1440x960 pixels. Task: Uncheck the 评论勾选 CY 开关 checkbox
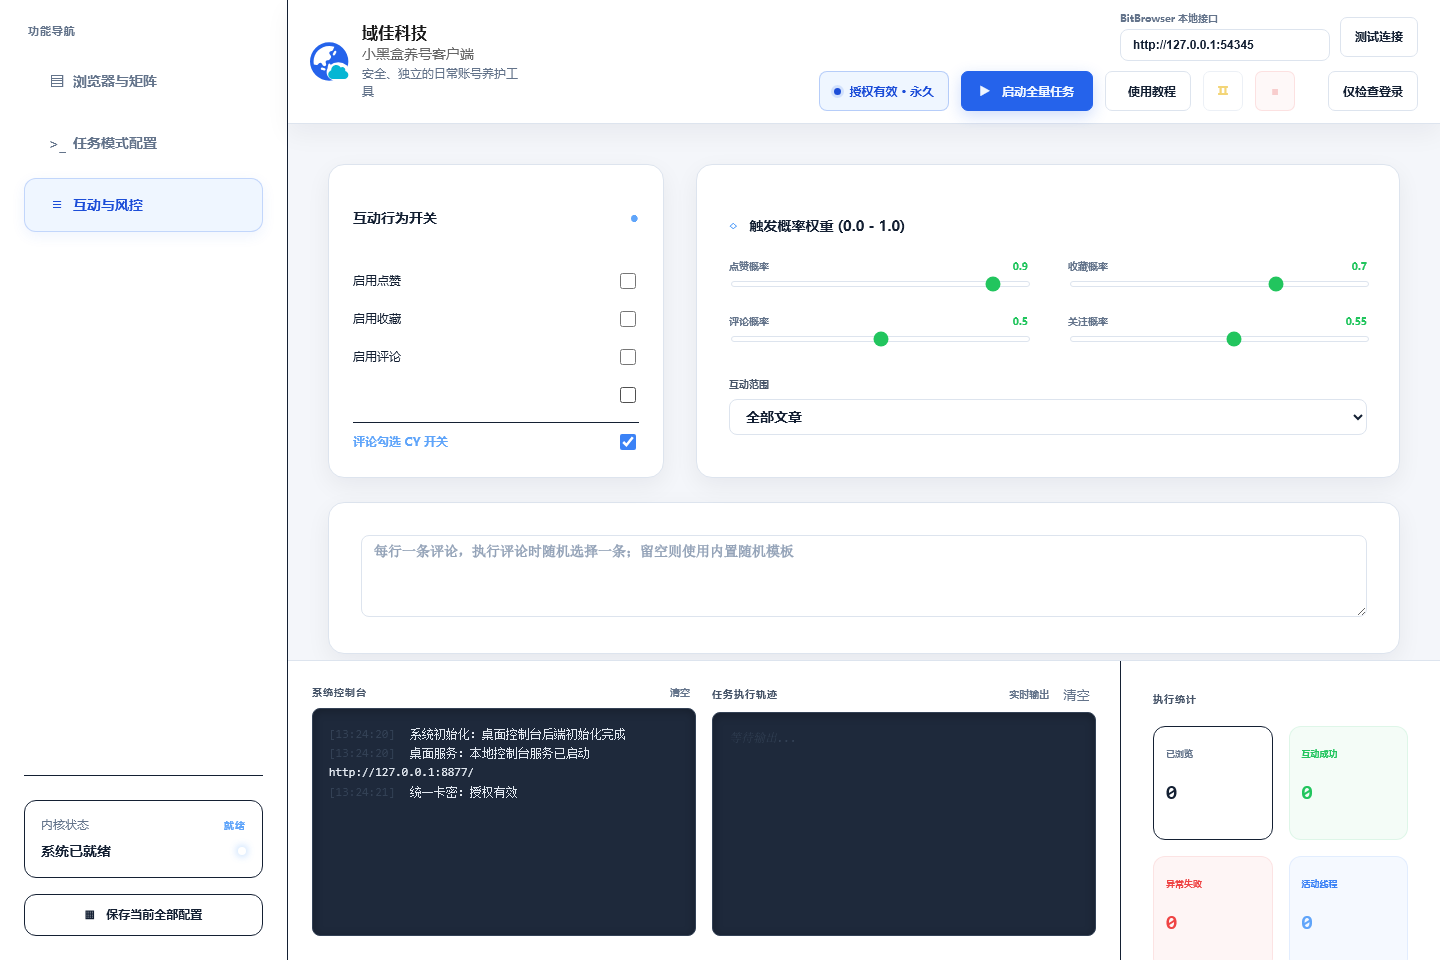click(628, 442)
